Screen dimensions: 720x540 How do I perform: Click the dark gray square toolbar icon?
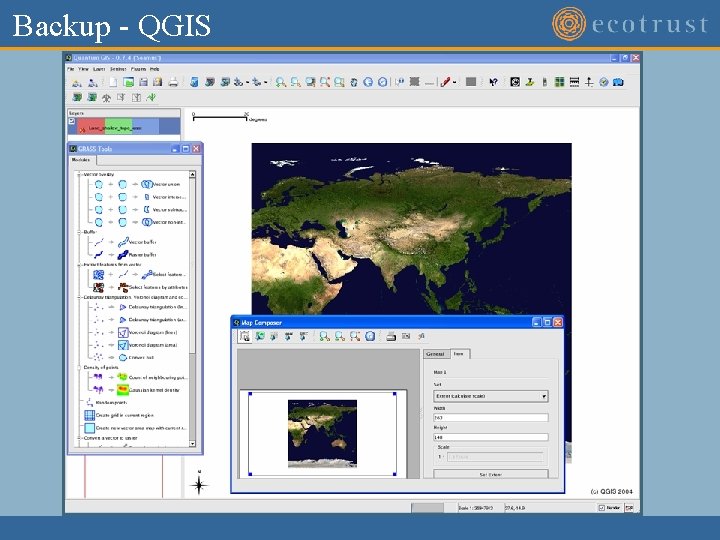[471, 82]
